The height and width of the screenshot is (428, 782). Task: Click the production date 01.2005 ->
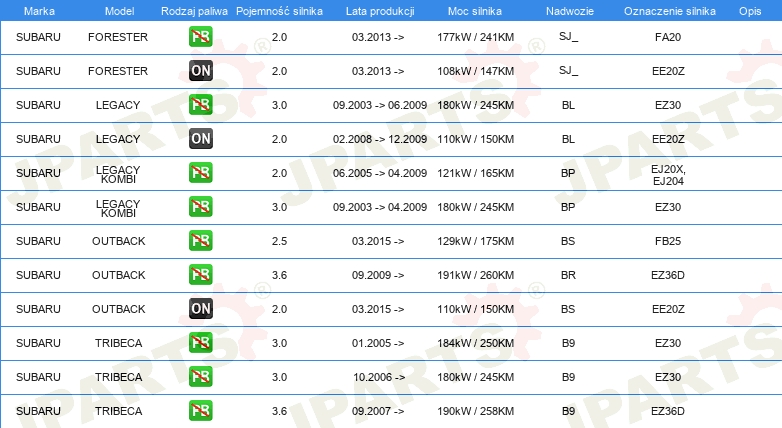[x=378, y=343]
